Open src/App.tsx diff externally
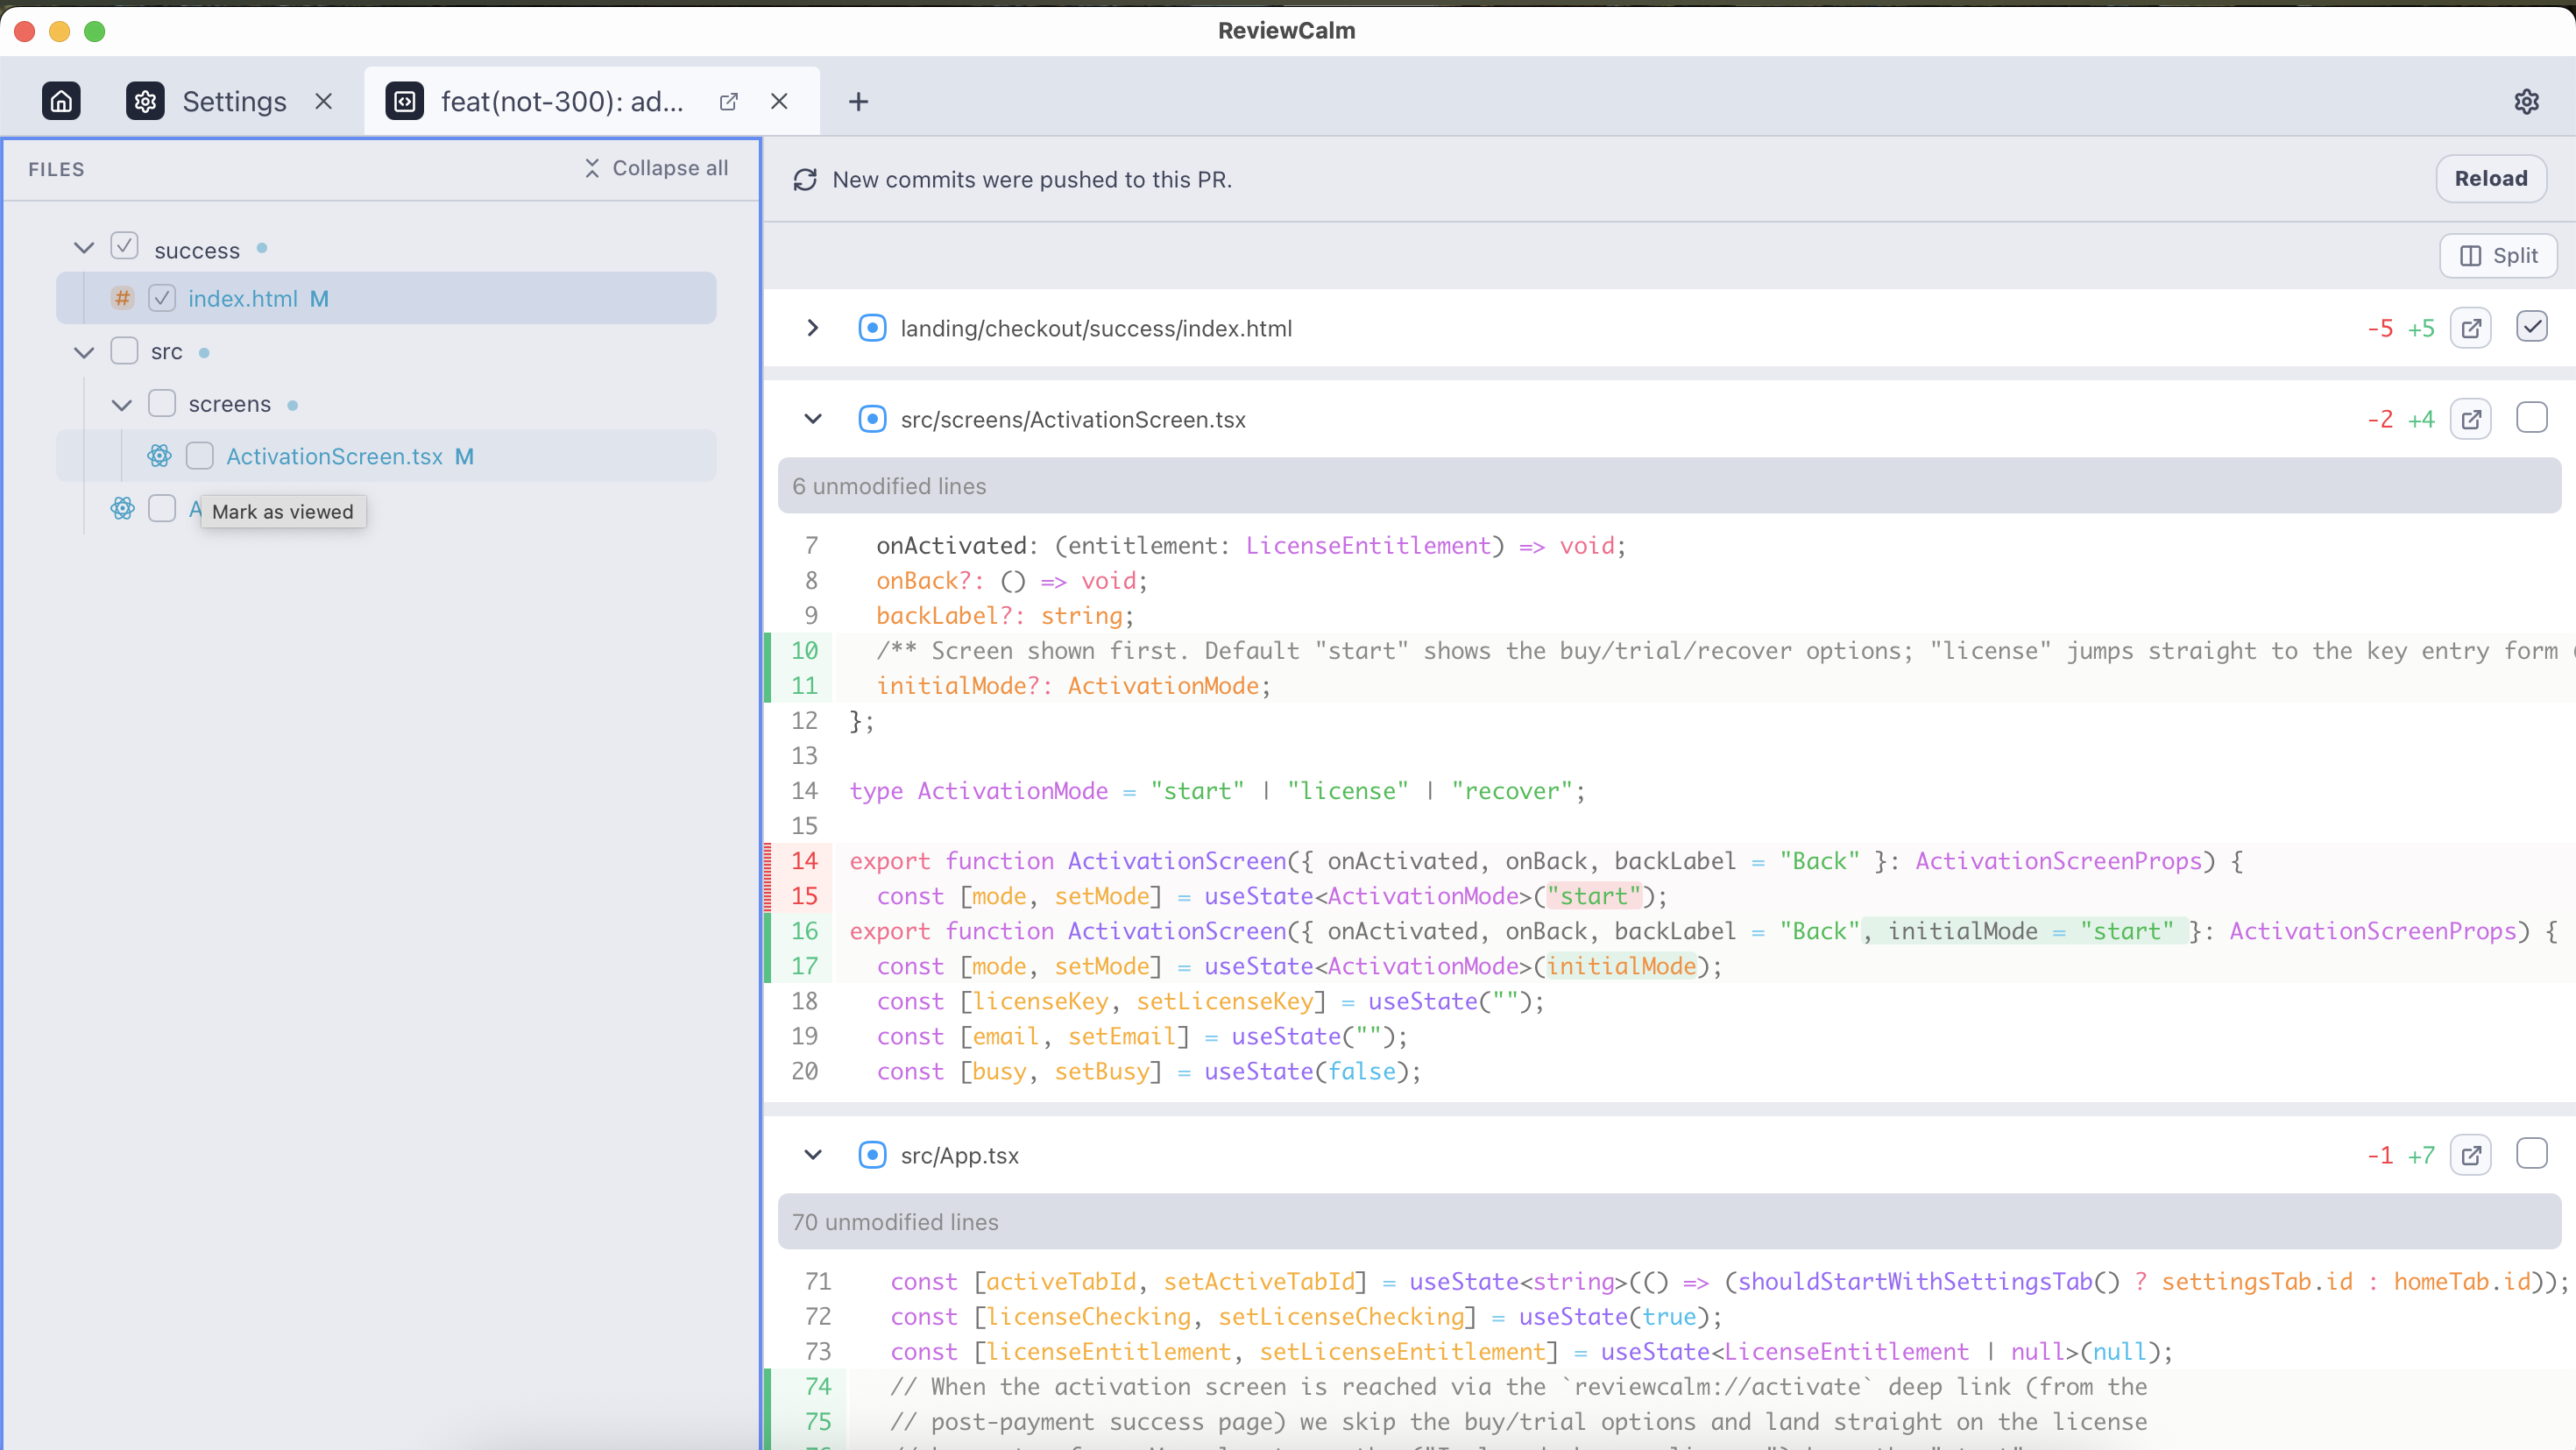 click(2470, 1155)
